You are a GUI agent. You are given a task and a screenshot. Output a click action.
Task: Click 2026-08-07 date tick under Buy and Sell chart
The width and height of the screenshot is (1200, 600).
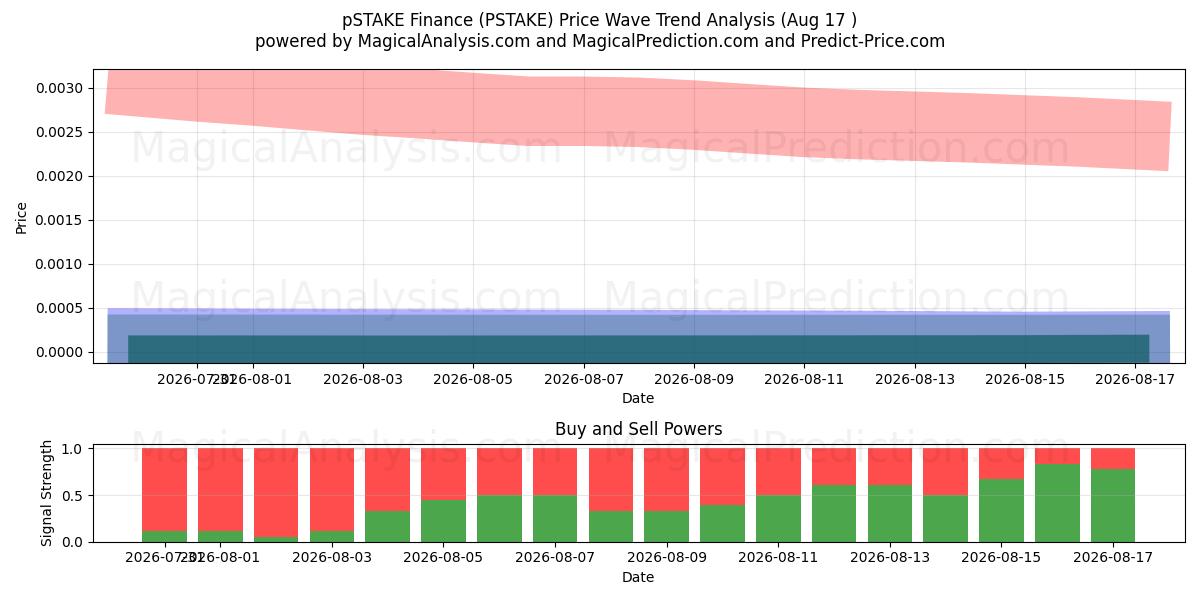click(555, 558)
